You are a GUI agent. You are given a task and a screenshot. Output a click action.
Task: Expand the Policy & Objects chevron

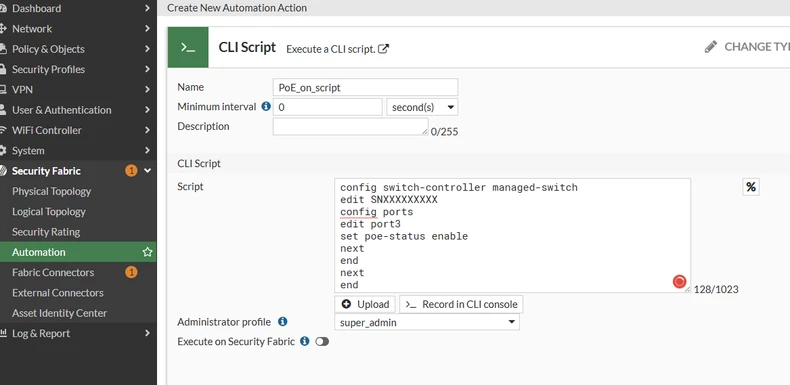(x=147, y=49)
